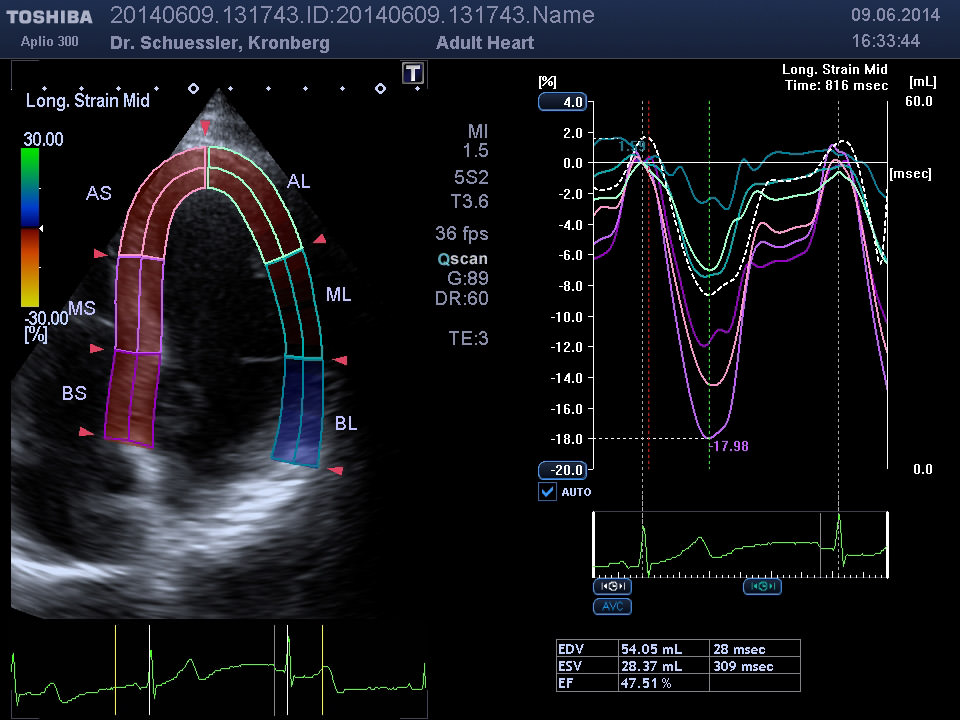Click the red arrow marker near AS segment
Screen dimensions: 960x720
(x=99, y=255)
